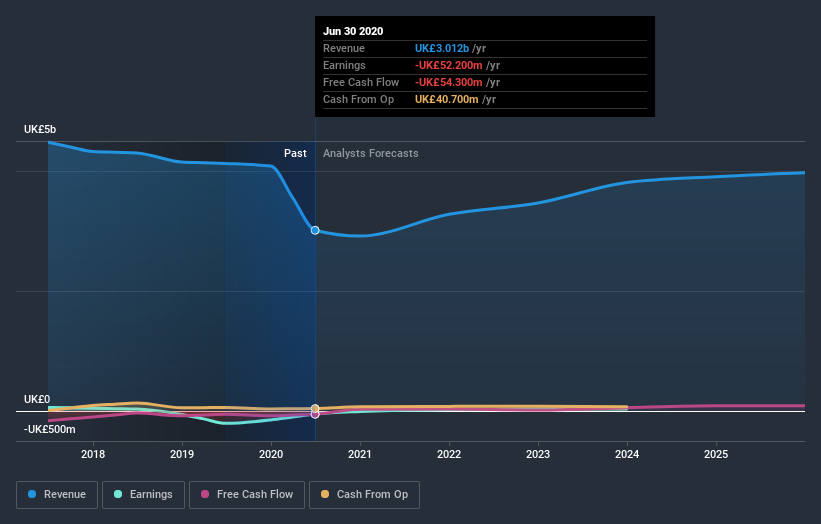This screenshot has width=821, height=524.
Task: Select the Cash From Op data point marker
Action: (x=315, y=408)
